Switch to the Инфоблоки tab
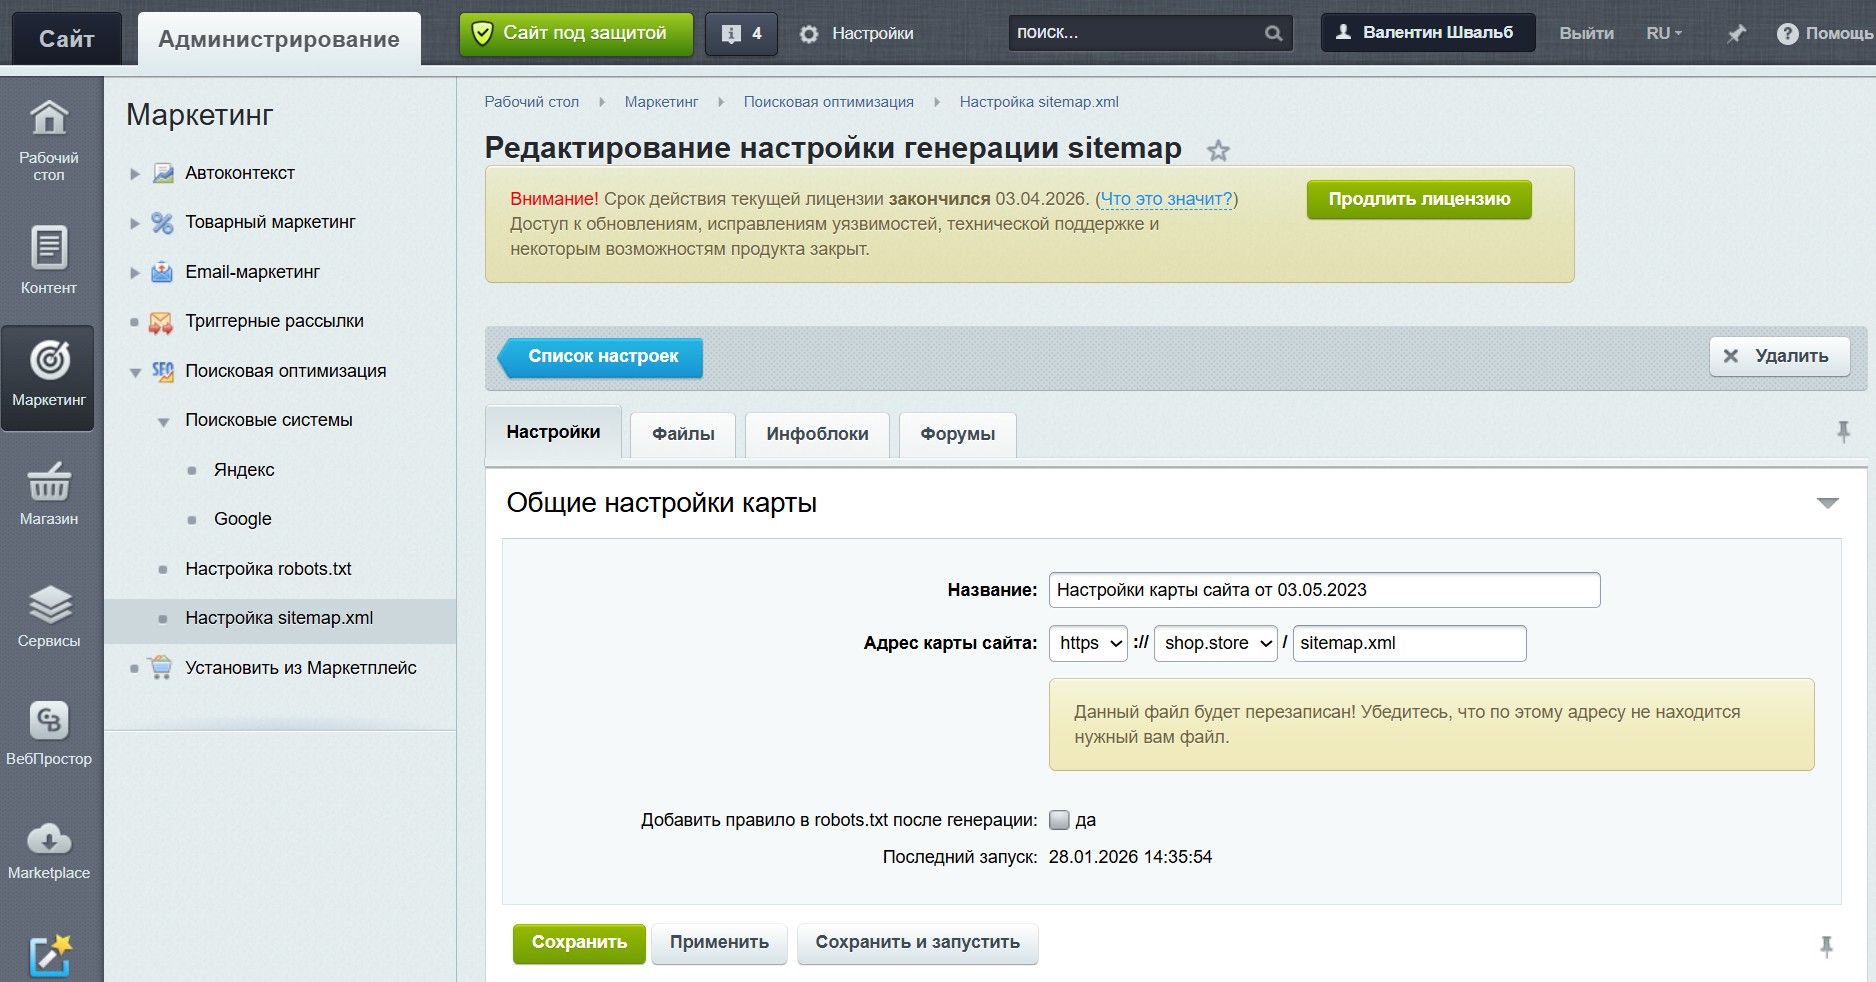The image size is (1876, 982). [x=817, y=434]
